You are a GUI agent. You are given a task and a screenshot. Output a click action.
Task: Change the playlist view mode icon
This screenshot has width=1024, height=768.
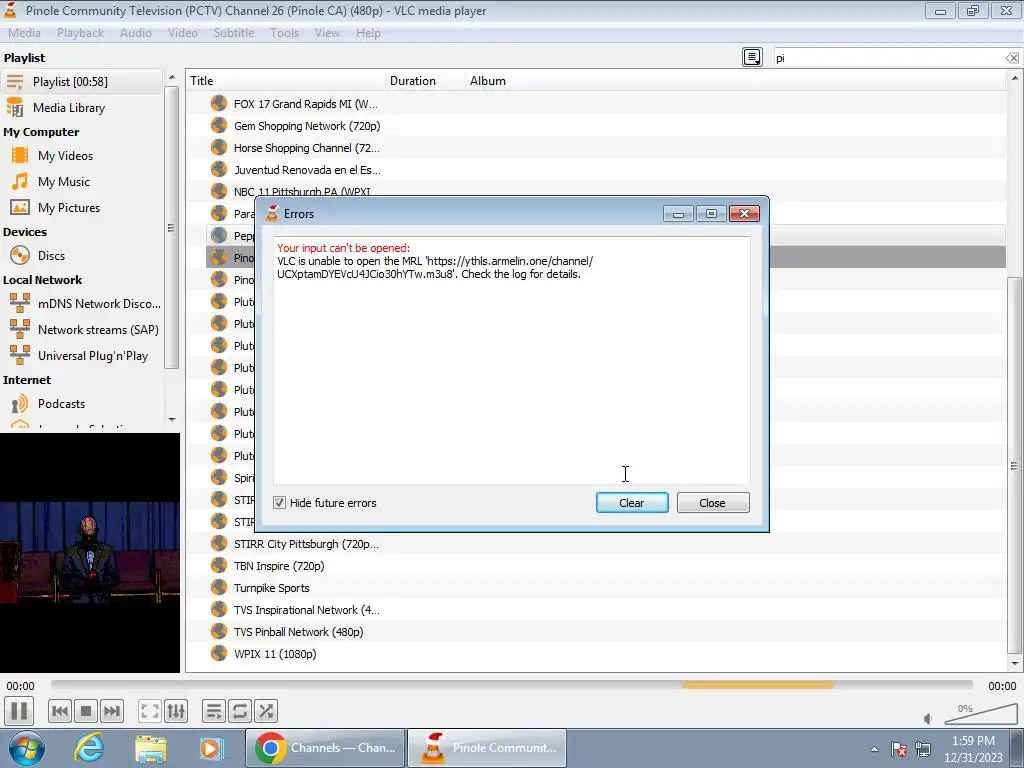click(x=752, y=57)
